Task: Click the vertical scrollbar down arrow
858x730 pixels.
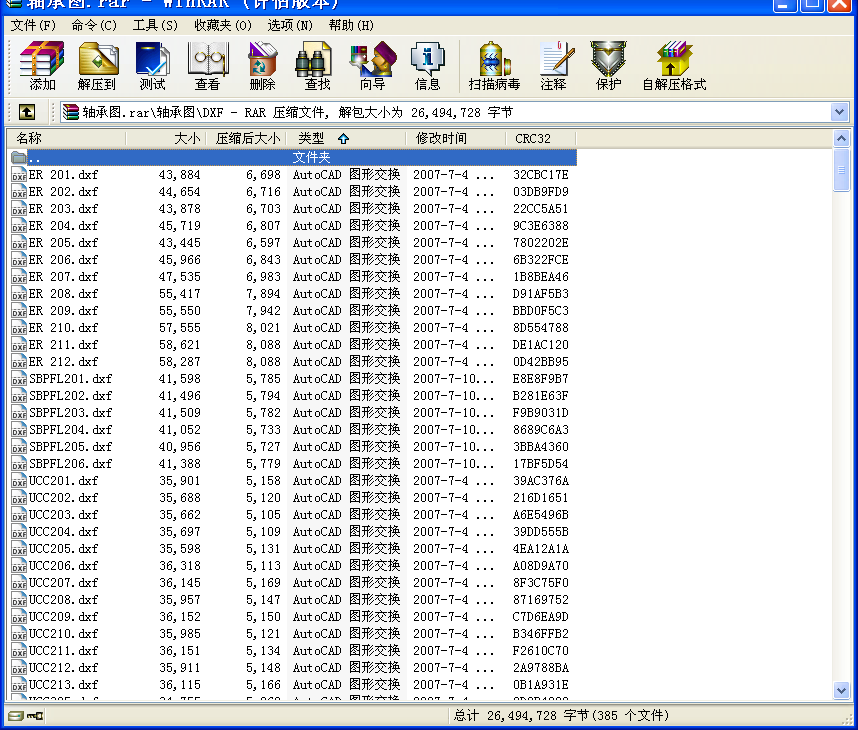Action: 842,691
